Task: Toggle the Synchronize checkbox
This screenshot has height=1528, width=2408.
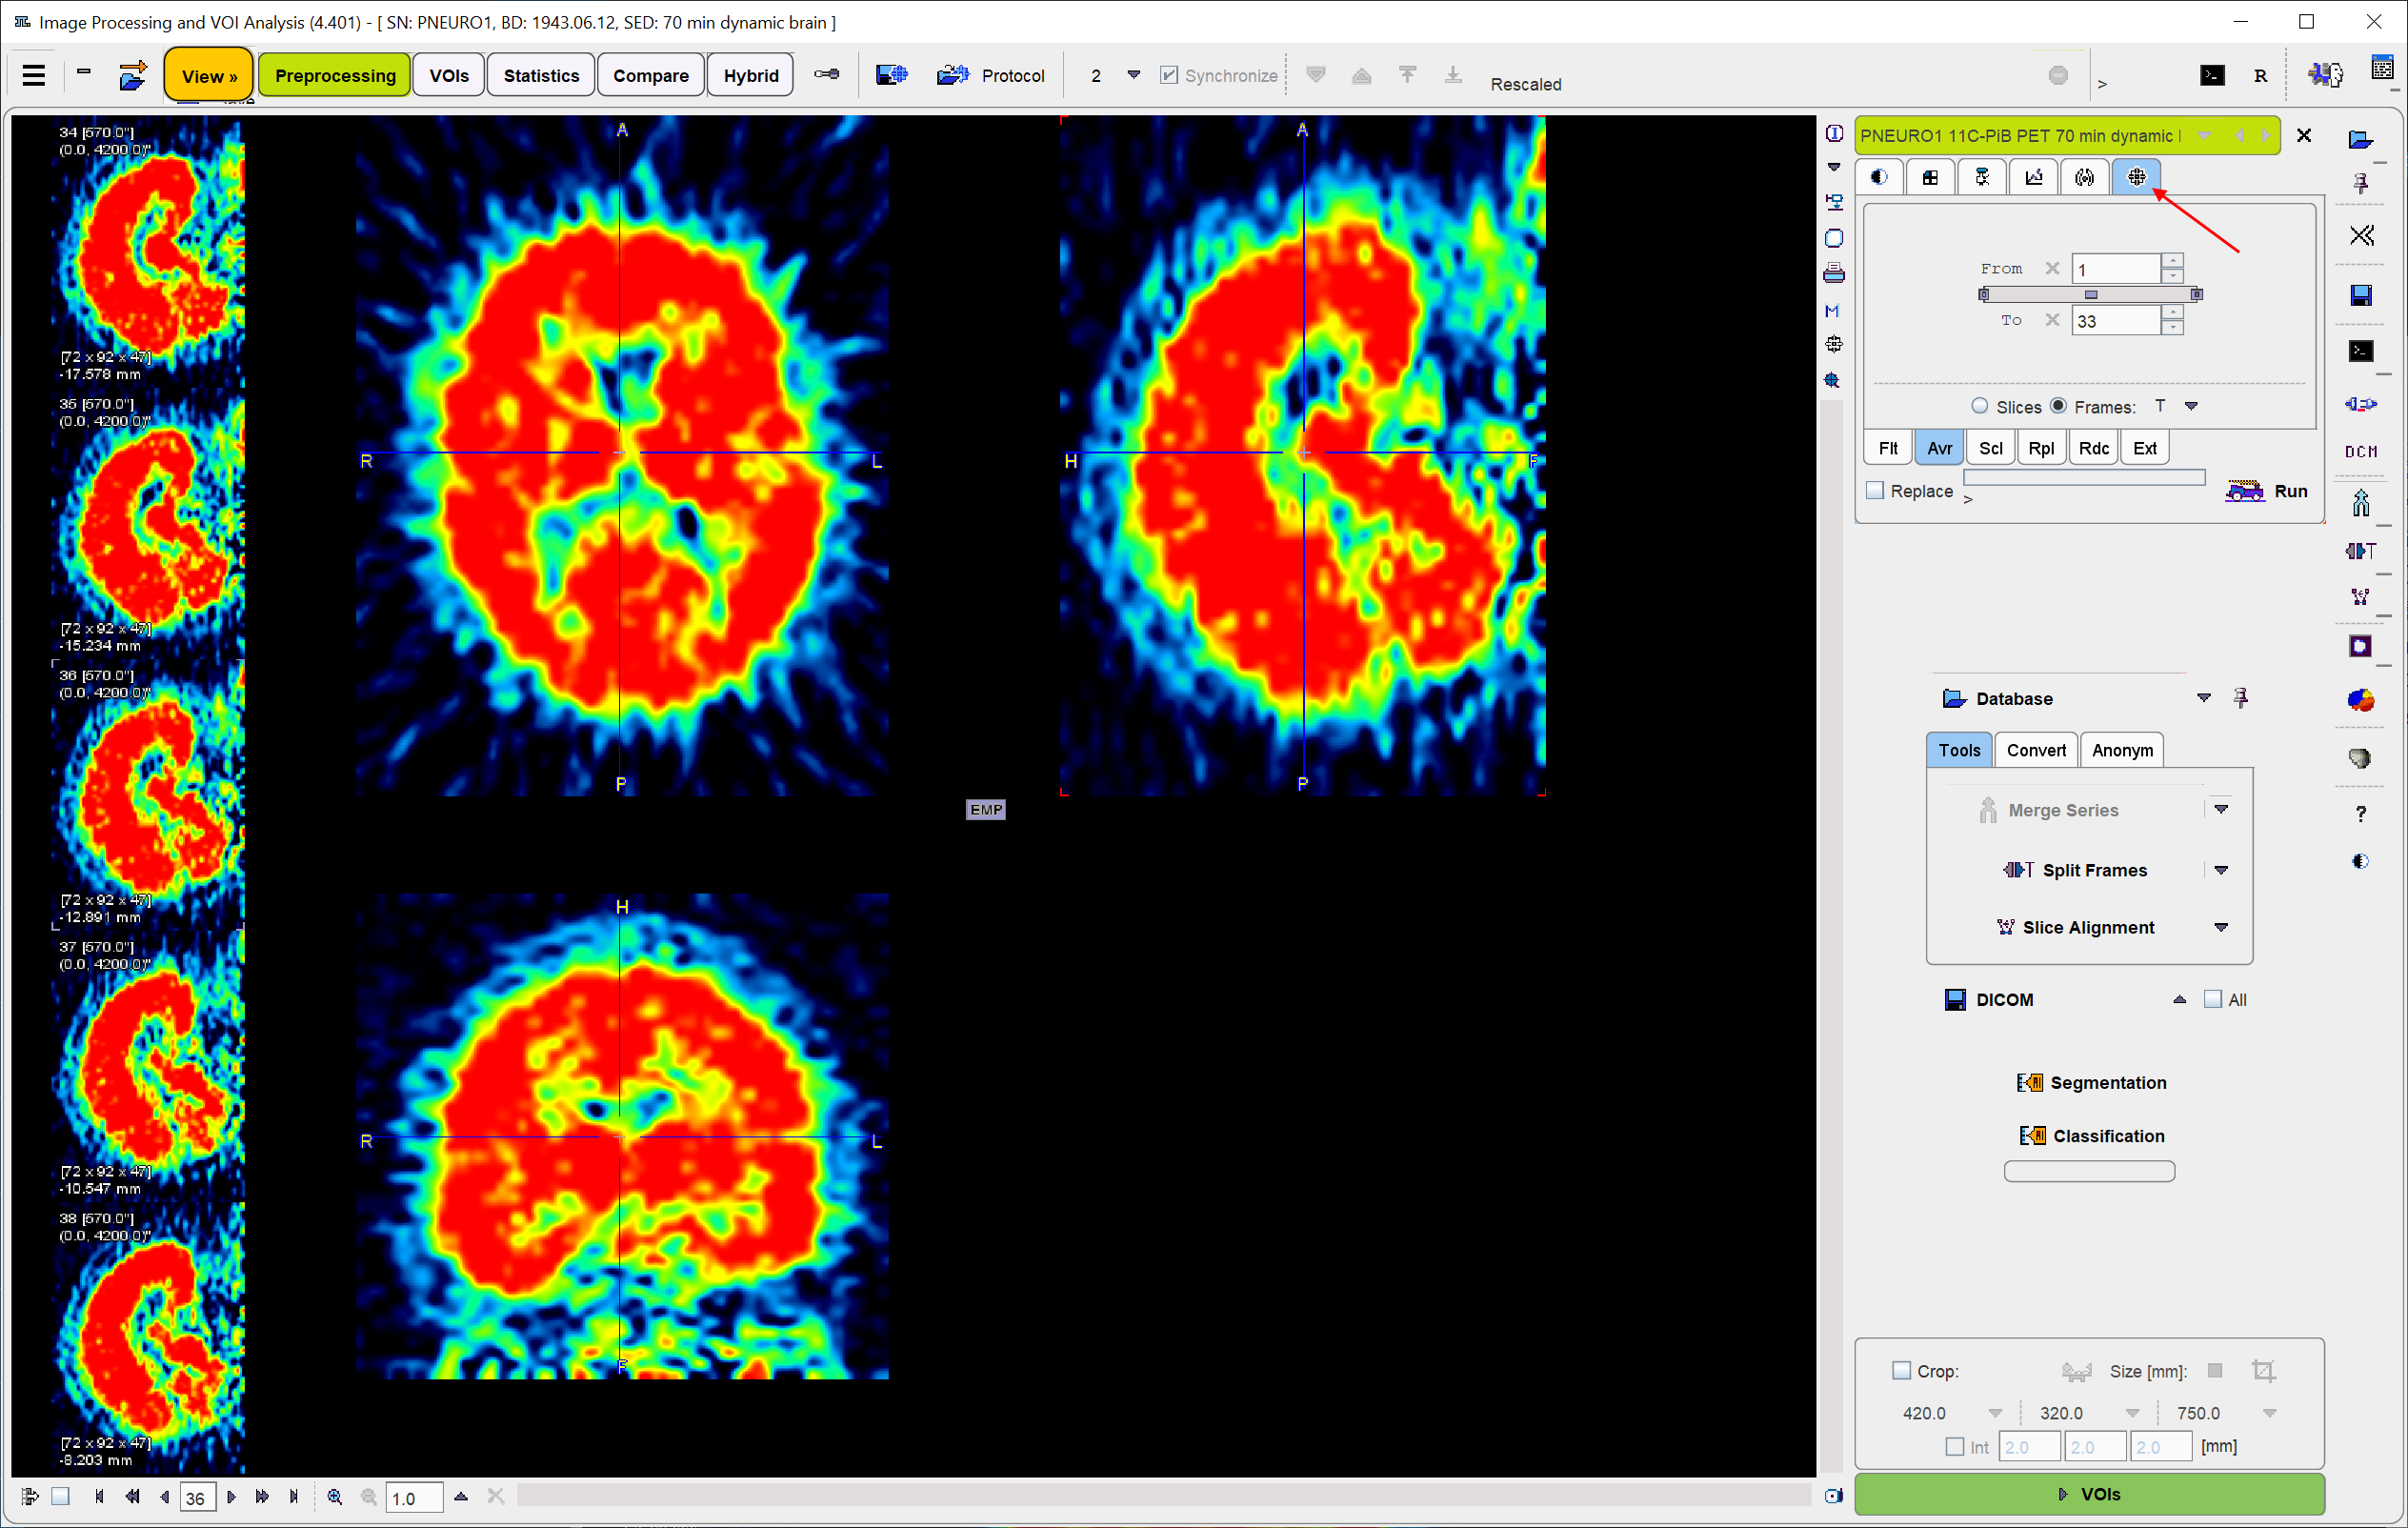Action: click(x=1168, y=75)
